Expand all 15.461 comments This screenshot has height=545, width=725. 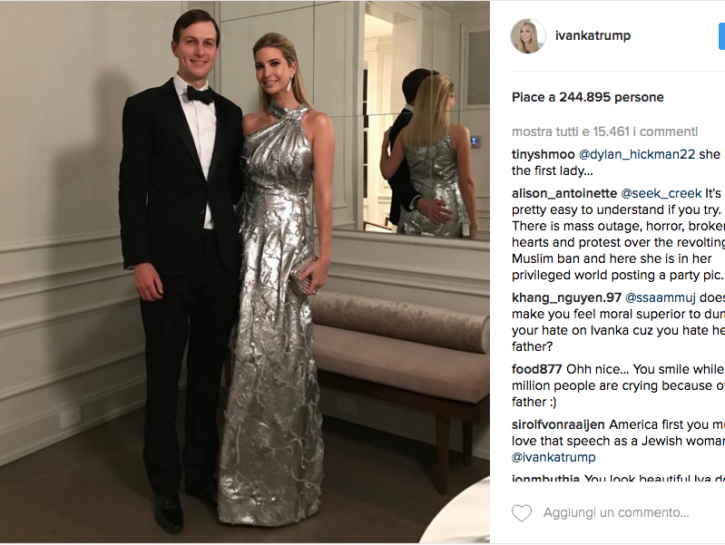[605, 132]
